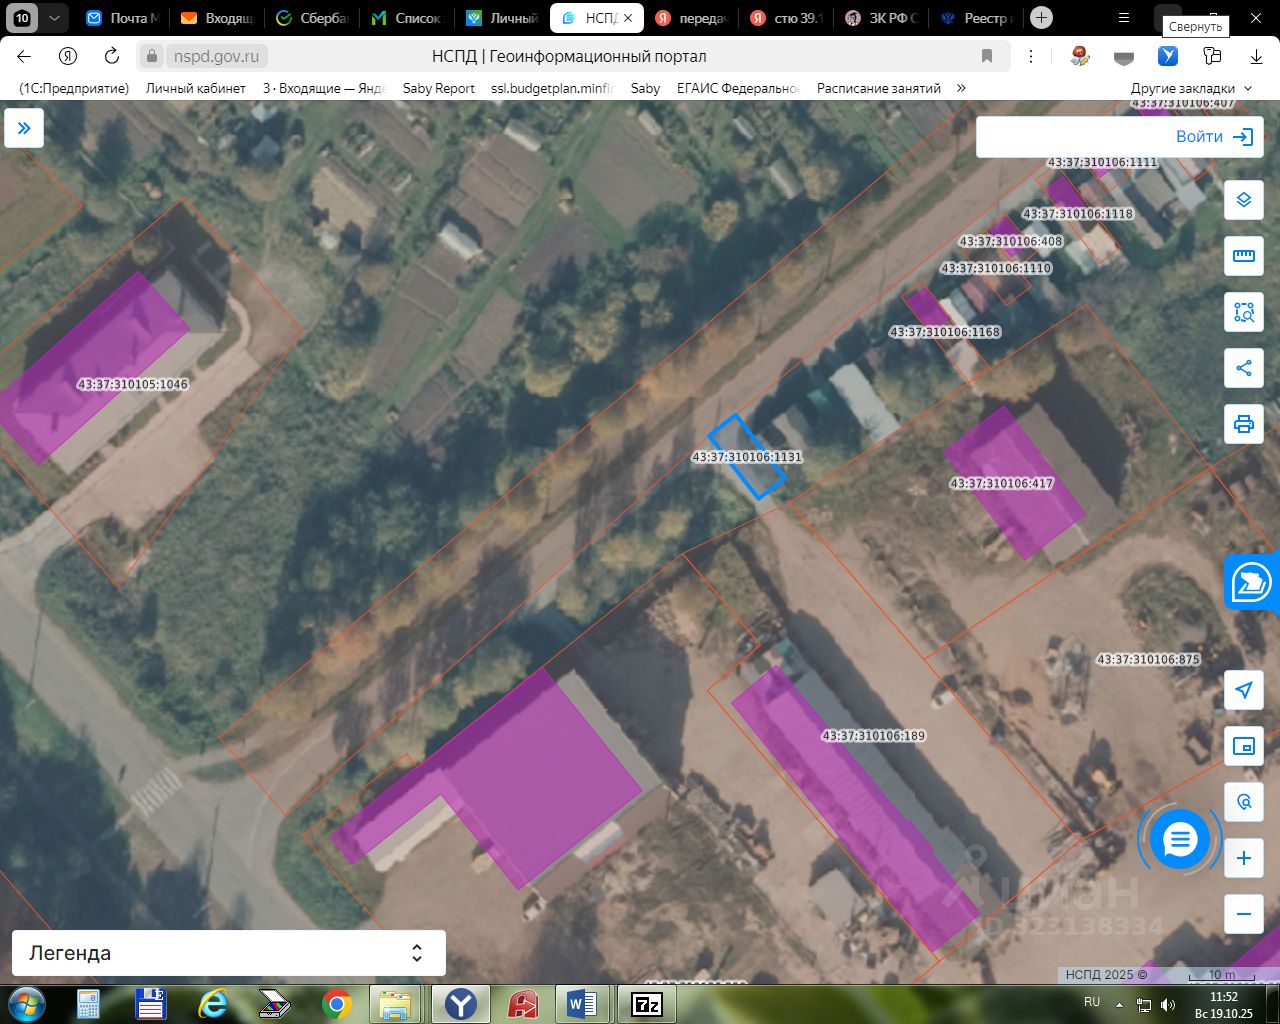Expand the Легенда legend panel
The height and width of the screenshot is (1024, 1280).
click(229, 953)
